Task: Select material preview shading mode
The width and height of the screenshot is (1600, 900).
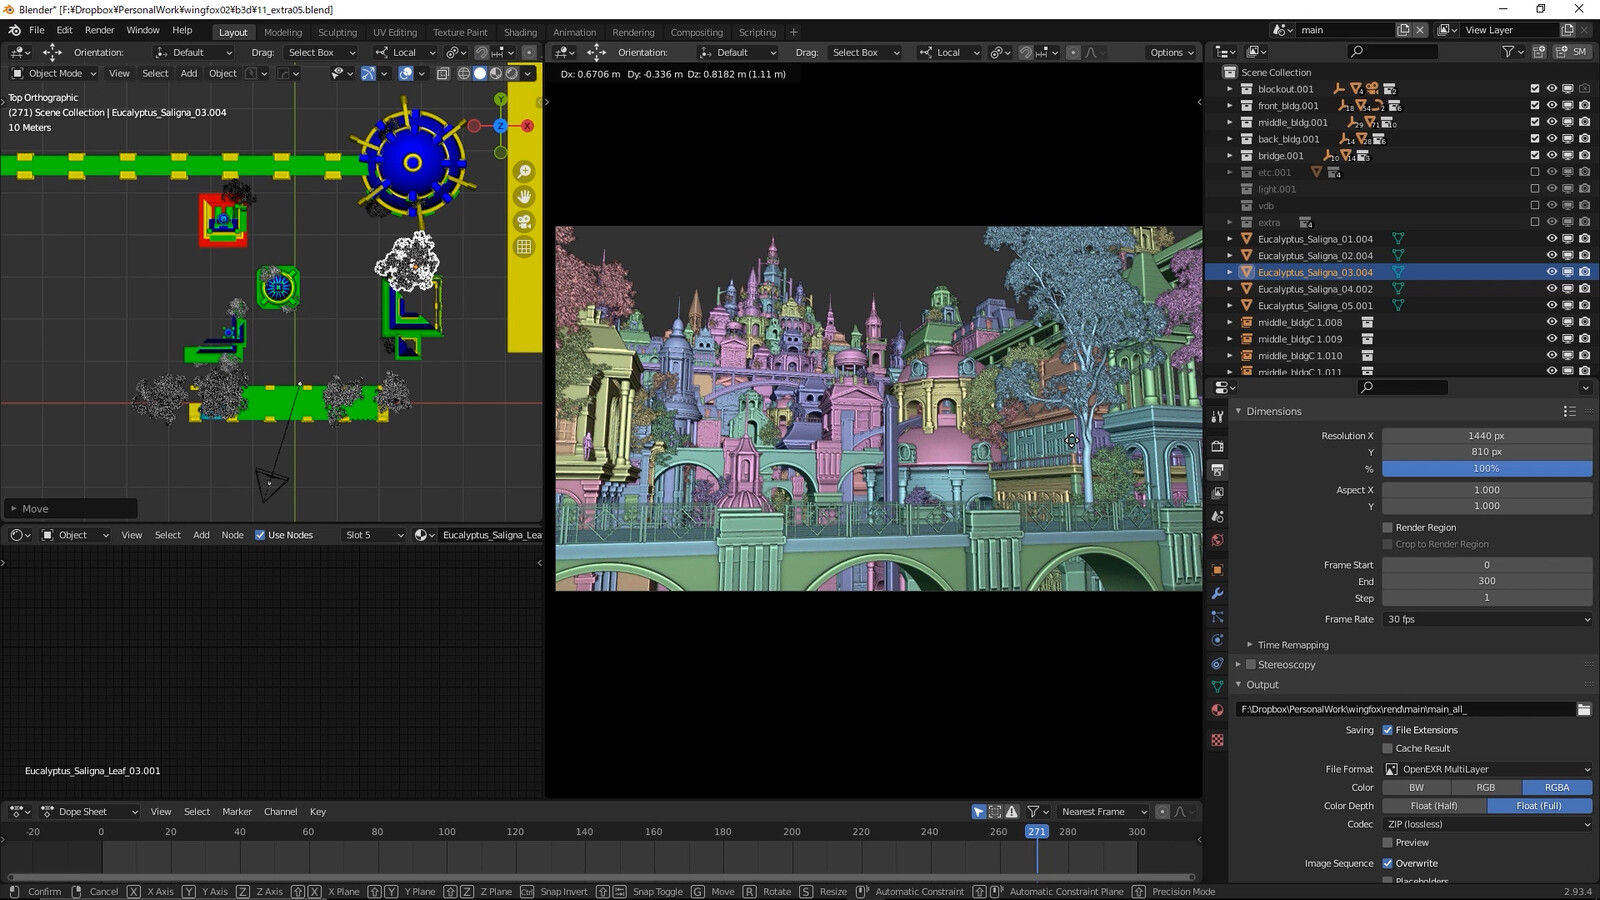Action: [x=496, y=73]
